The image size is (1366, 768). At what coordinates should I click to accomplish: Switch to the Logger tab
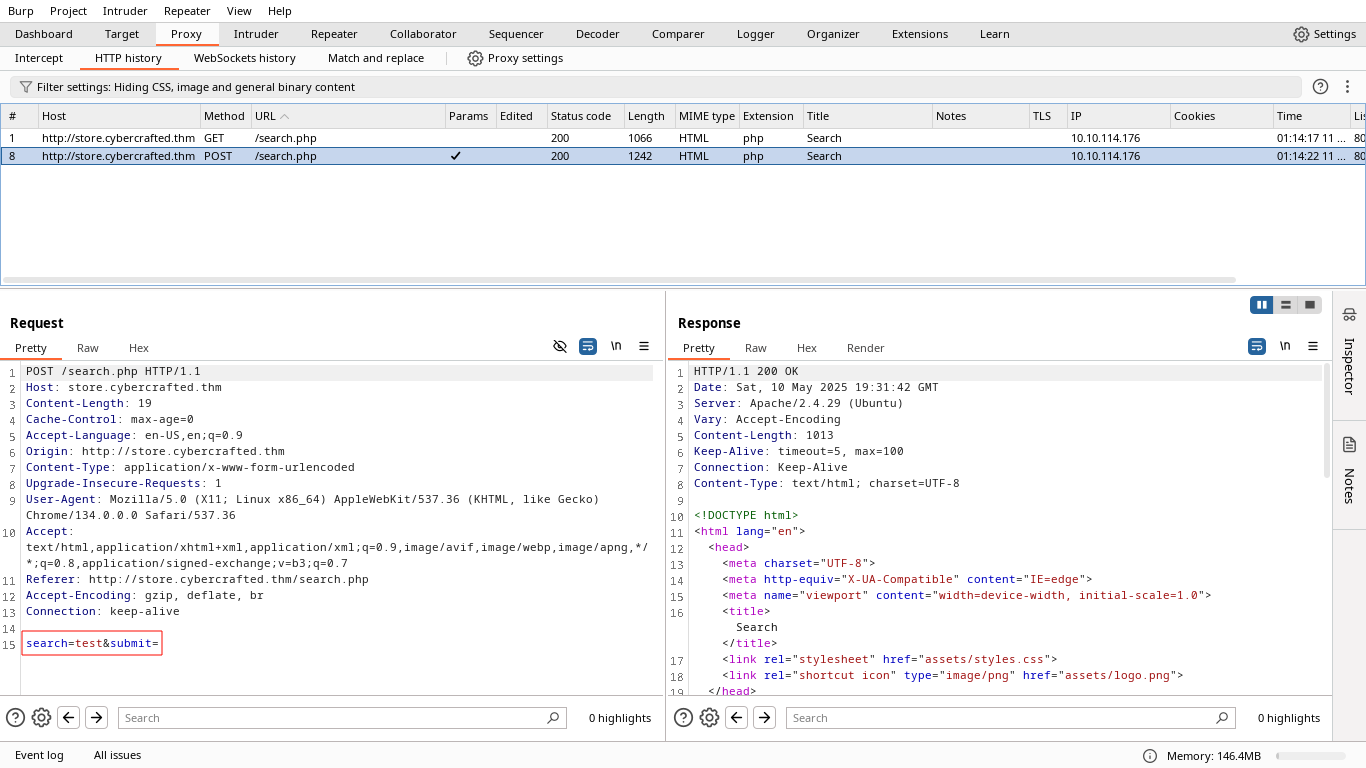[x=756, y=34]
